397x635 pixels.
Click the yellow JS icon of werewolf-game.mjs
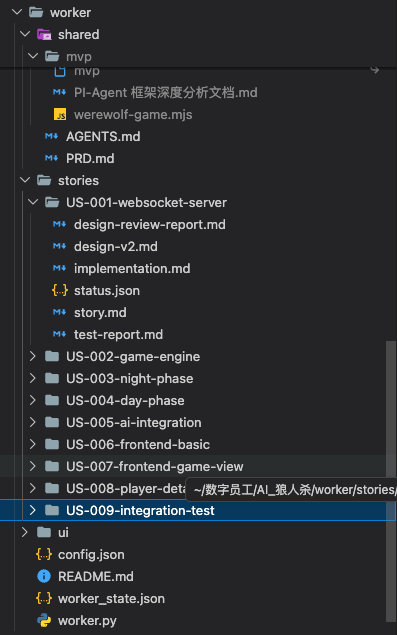click(x=60, y=115)
